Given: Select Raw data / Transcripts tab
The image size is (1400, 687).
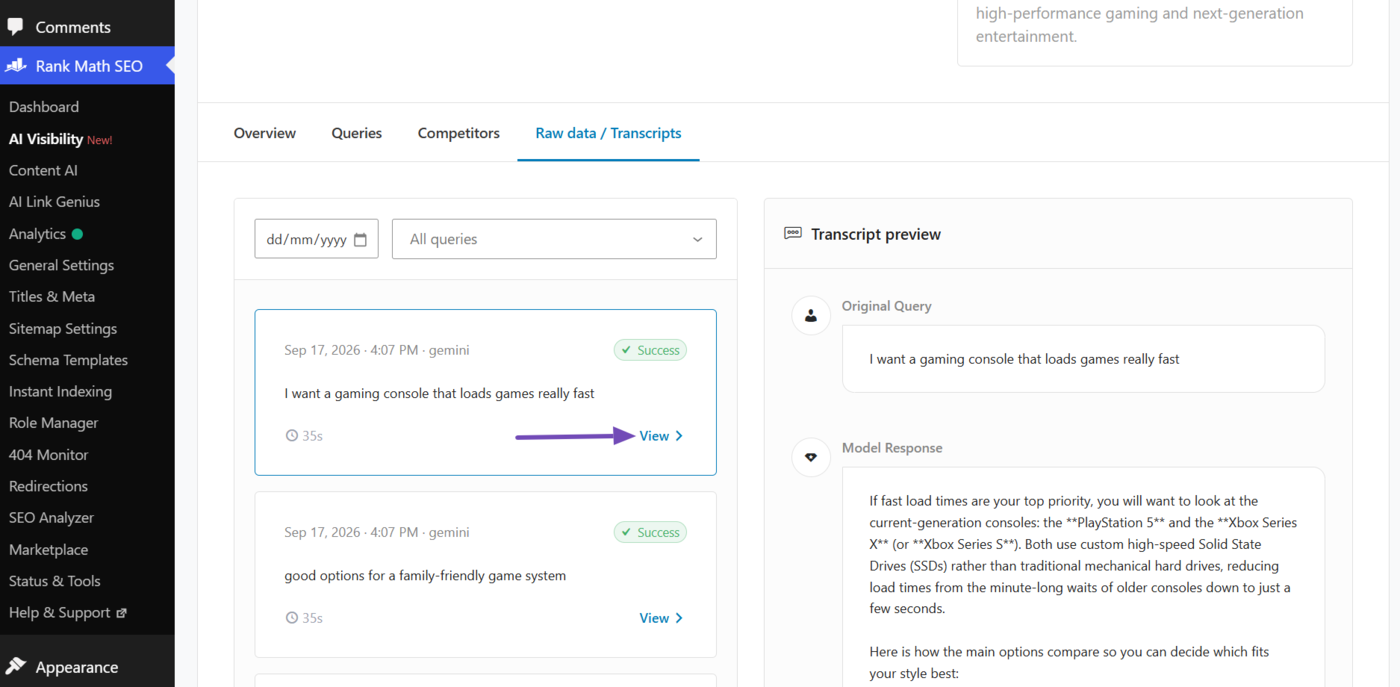Looking at the screenshot, I should pyautogui.click(x=608, y=133).
